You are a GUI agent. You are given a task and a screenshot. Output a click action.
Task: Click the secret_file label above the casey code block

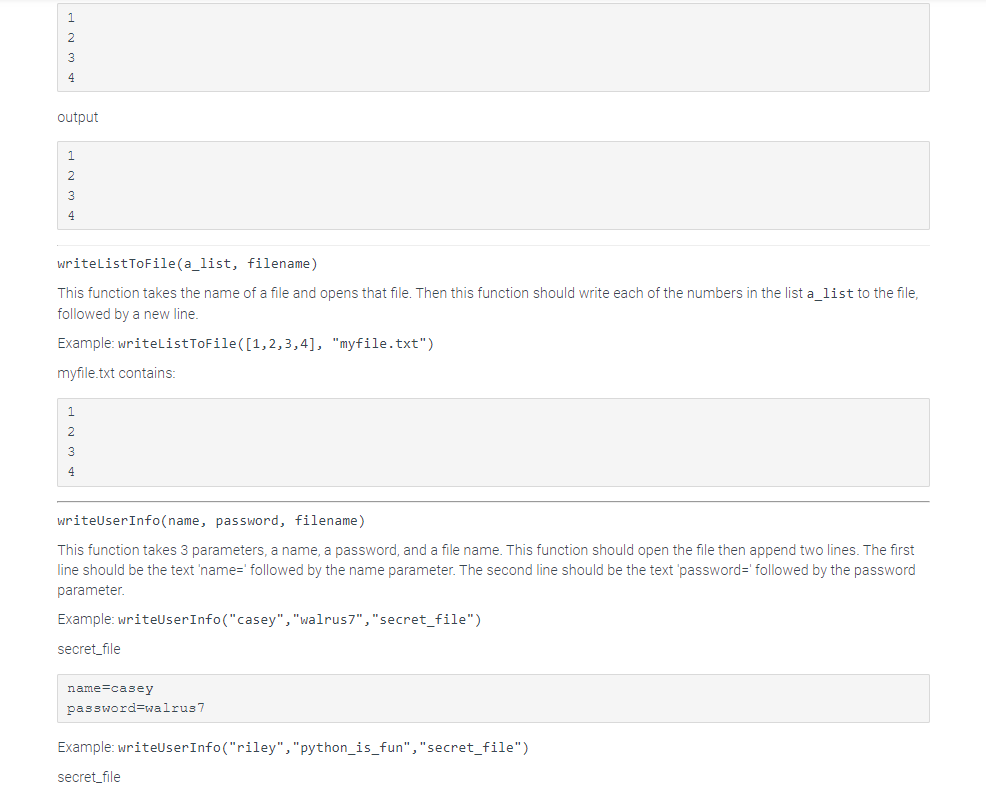[x=89, y=649]
